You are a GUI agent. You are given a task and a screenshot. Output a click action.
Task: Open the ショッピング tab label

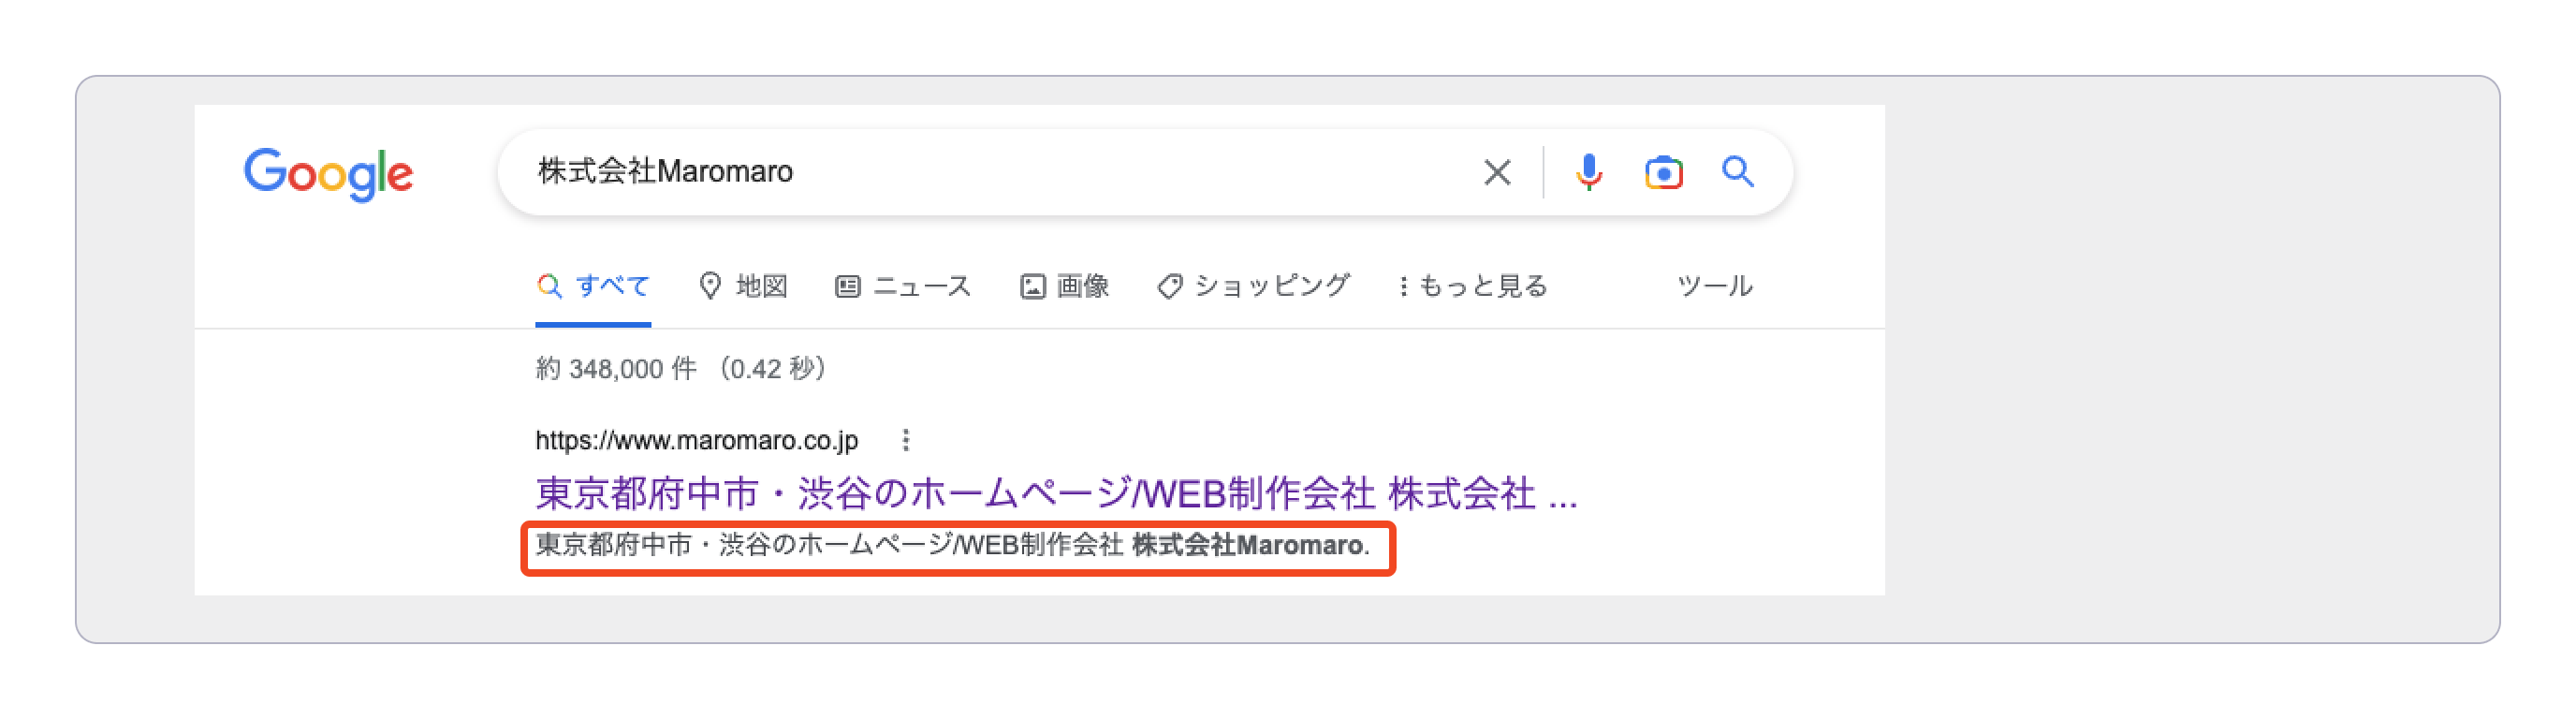pyautogui.click(x=1272, y=286)
